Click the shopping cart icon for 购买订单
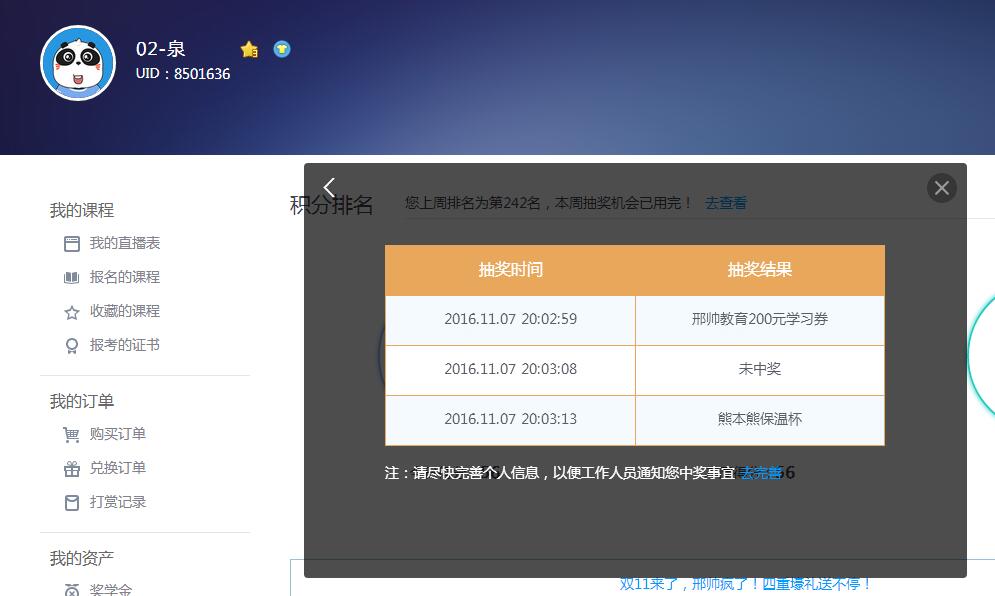This screenshot has height=596, width=995. (72, 435)
